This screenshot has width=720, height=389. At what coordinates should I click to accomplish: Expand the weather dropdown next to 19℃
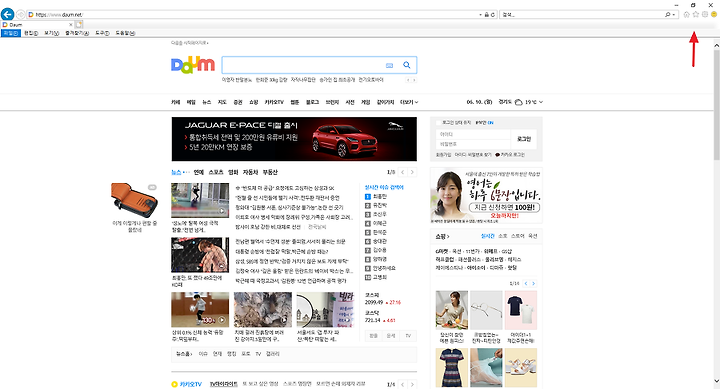(x=541, y=102)
